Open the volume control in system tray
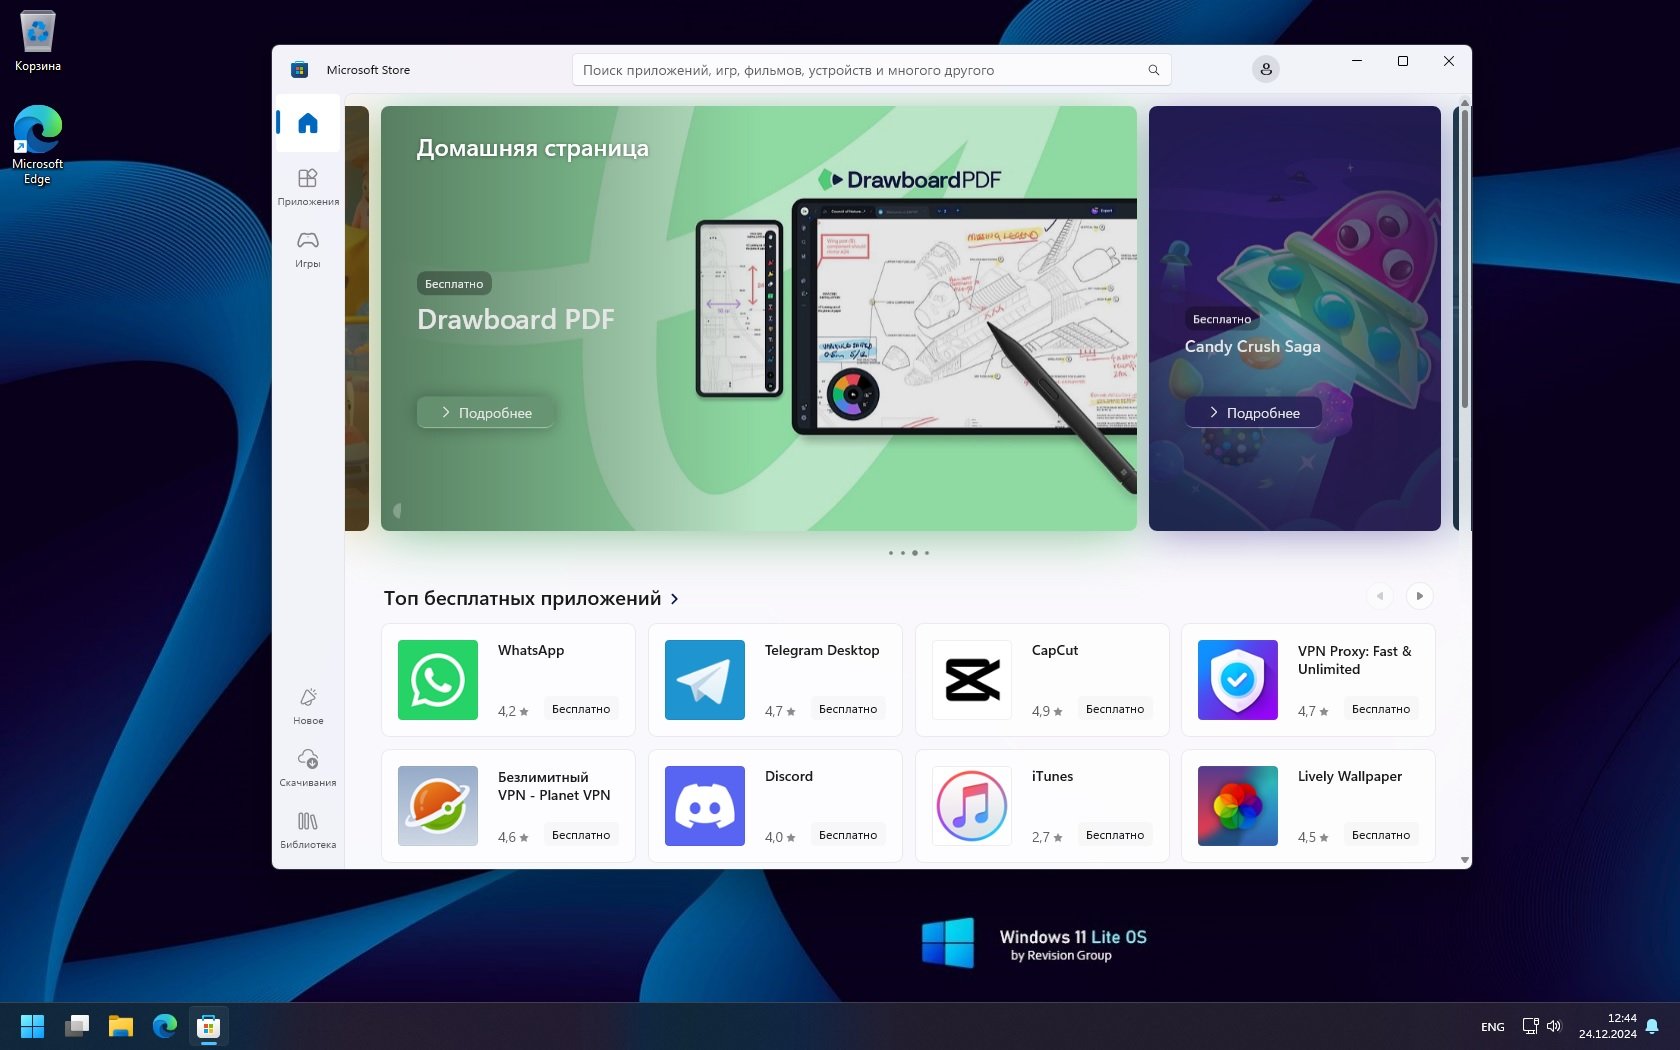1680x1050 pixels. pyautogui.click(x=1554, y=1026)
